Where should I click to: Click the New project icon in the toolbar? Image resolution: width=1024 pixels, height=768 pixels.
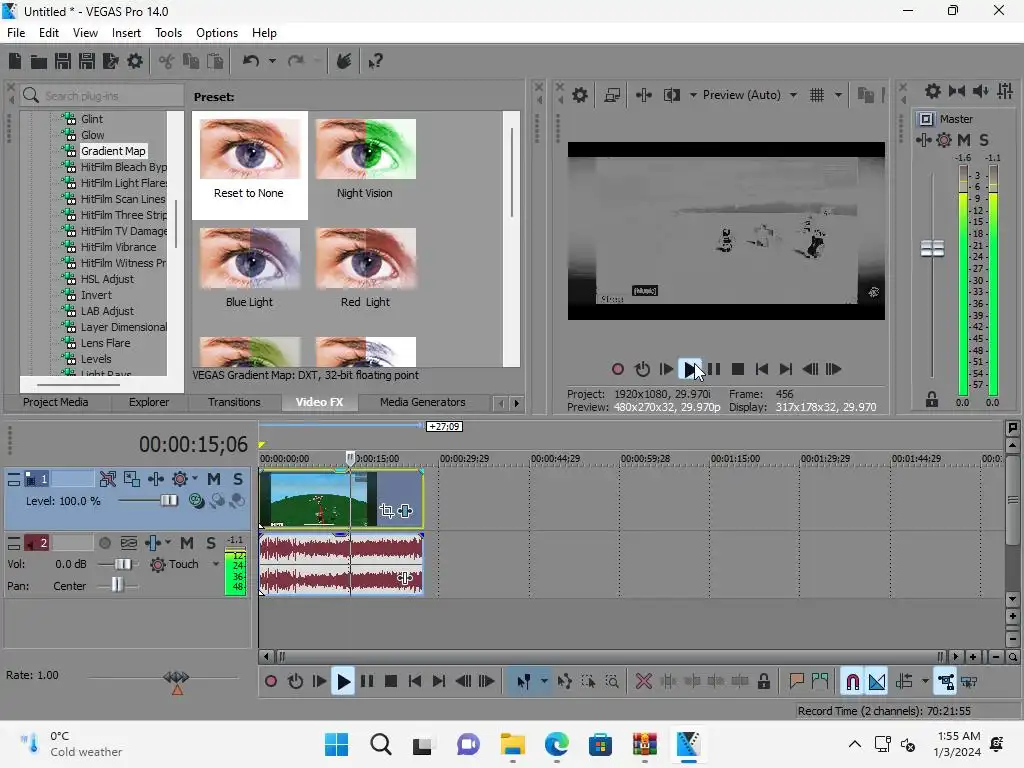tap(15, 61)
